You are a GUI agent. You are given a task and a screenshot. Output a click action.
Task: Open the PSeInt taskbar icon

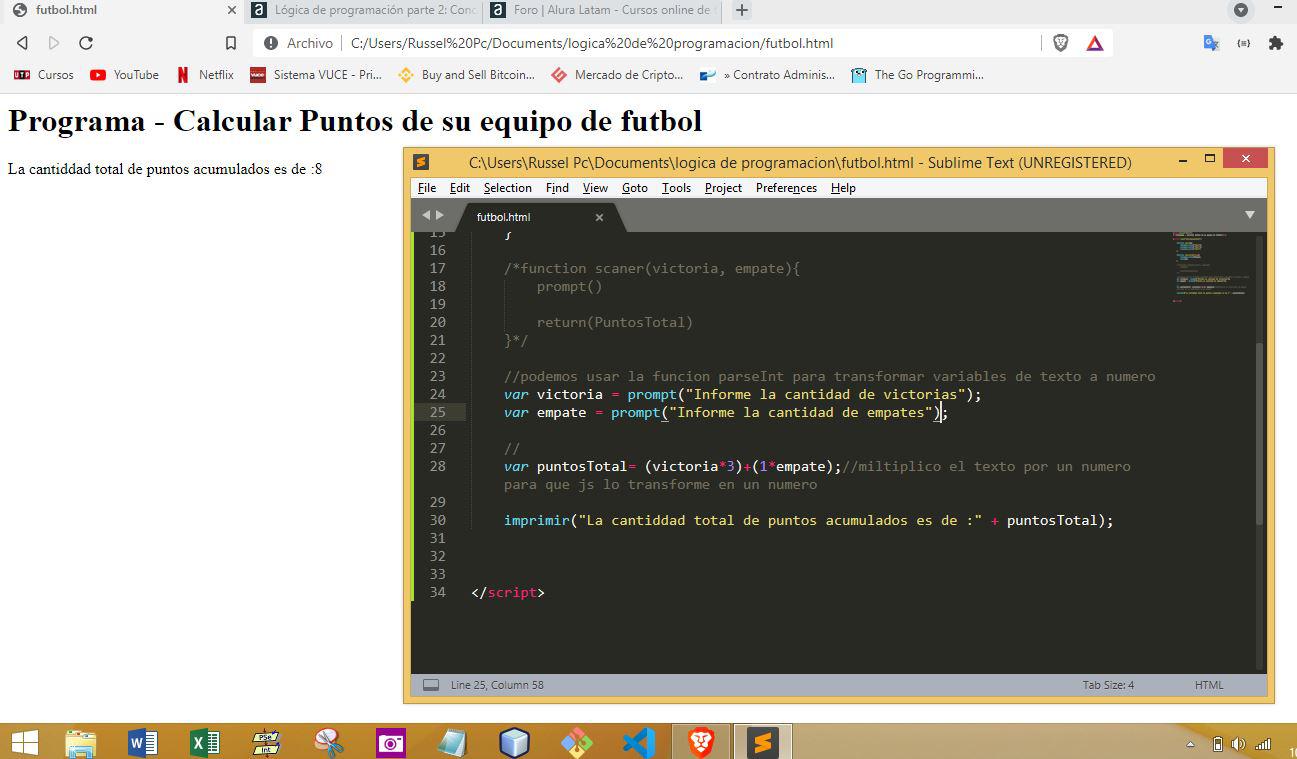click(266, 742)
